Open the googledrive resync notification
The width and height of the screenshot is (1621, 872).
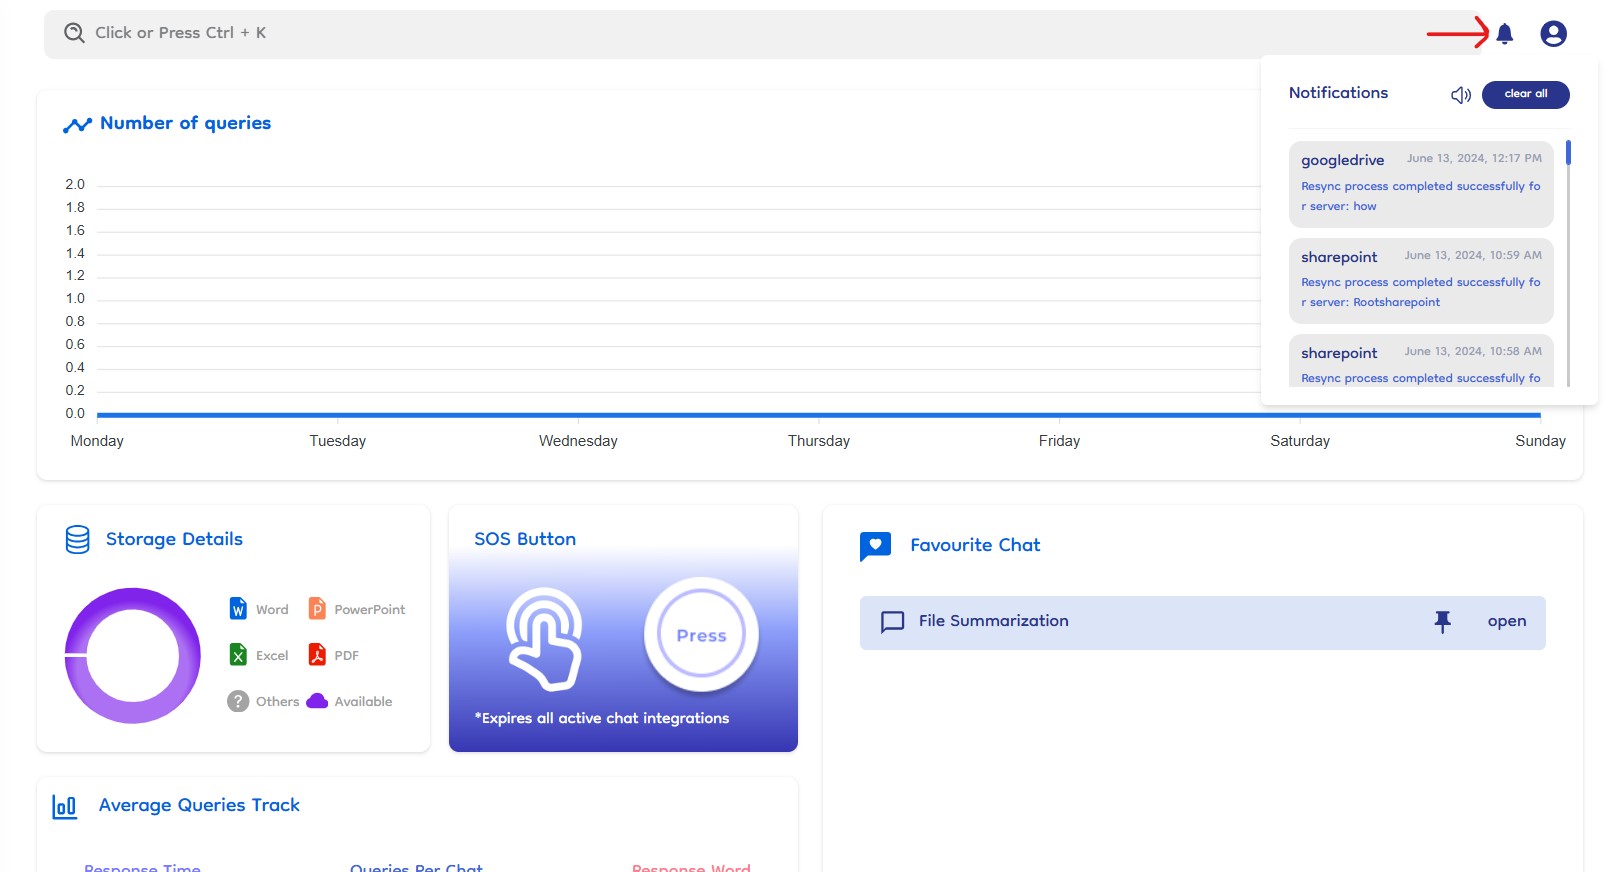pos(1420,184)
